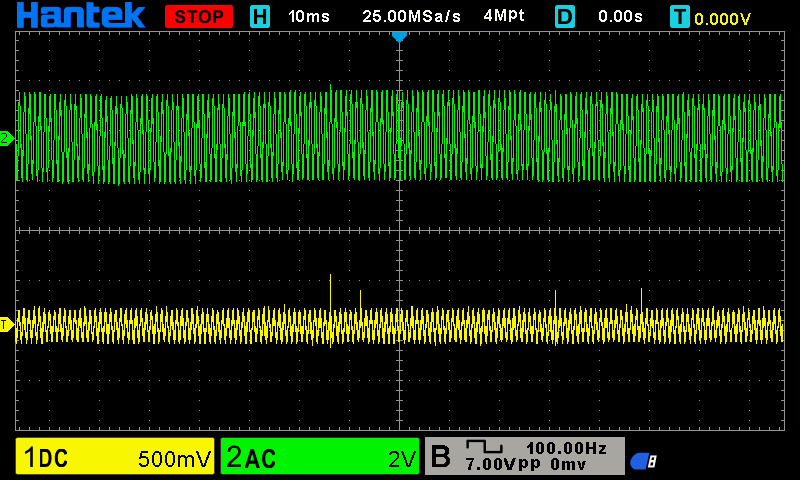This screenshot has width=800, height=480.
Task: Click the 500mV scale in channel 1 panel
Action: [174, 459]
